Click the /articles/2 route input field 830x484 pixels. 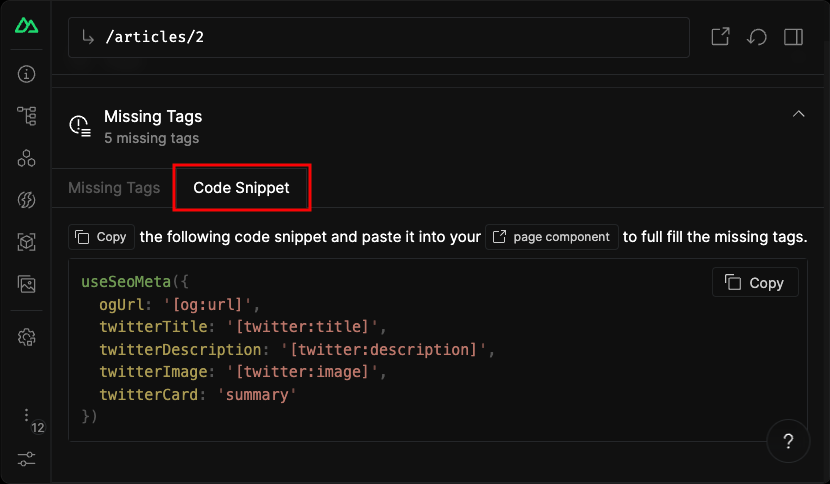[x=380, y=37]
